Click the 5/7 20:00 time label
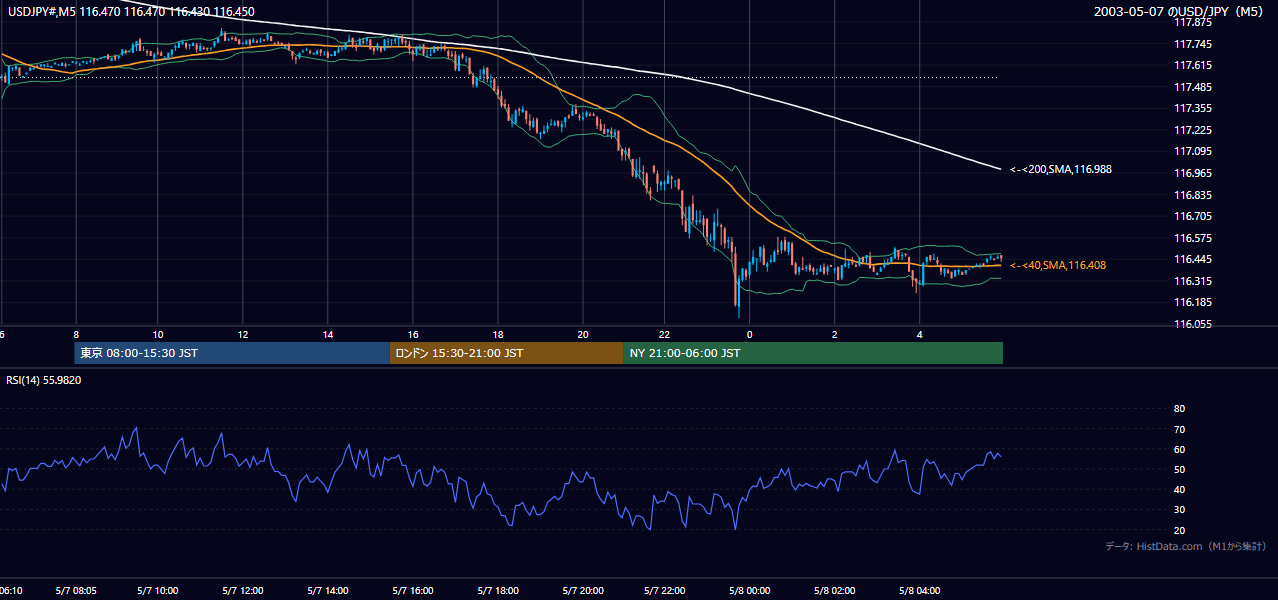The height and width of the screenshot is (600, 1278). [x=583, y=591]
